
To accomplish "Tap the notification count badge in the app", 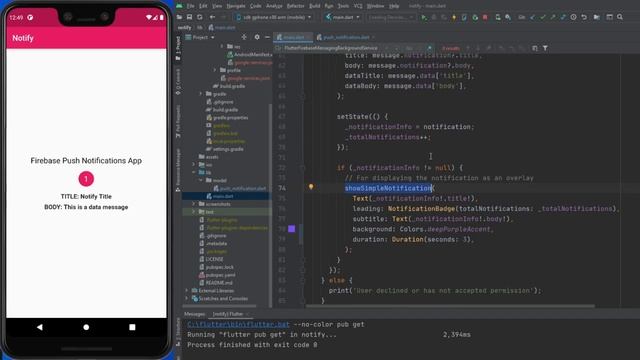I will 86,179.
